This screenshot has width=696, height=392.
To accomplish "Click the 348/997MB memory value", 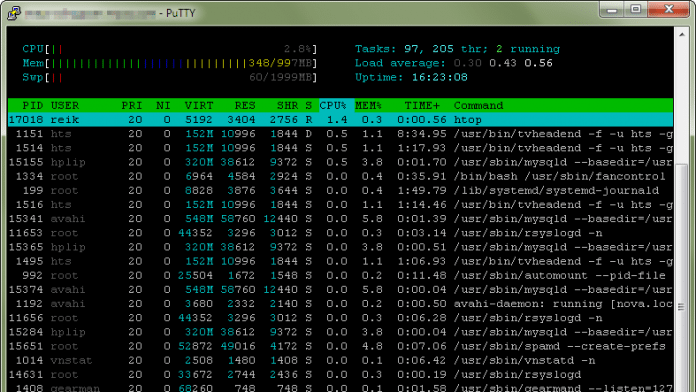I will point(281,63).
